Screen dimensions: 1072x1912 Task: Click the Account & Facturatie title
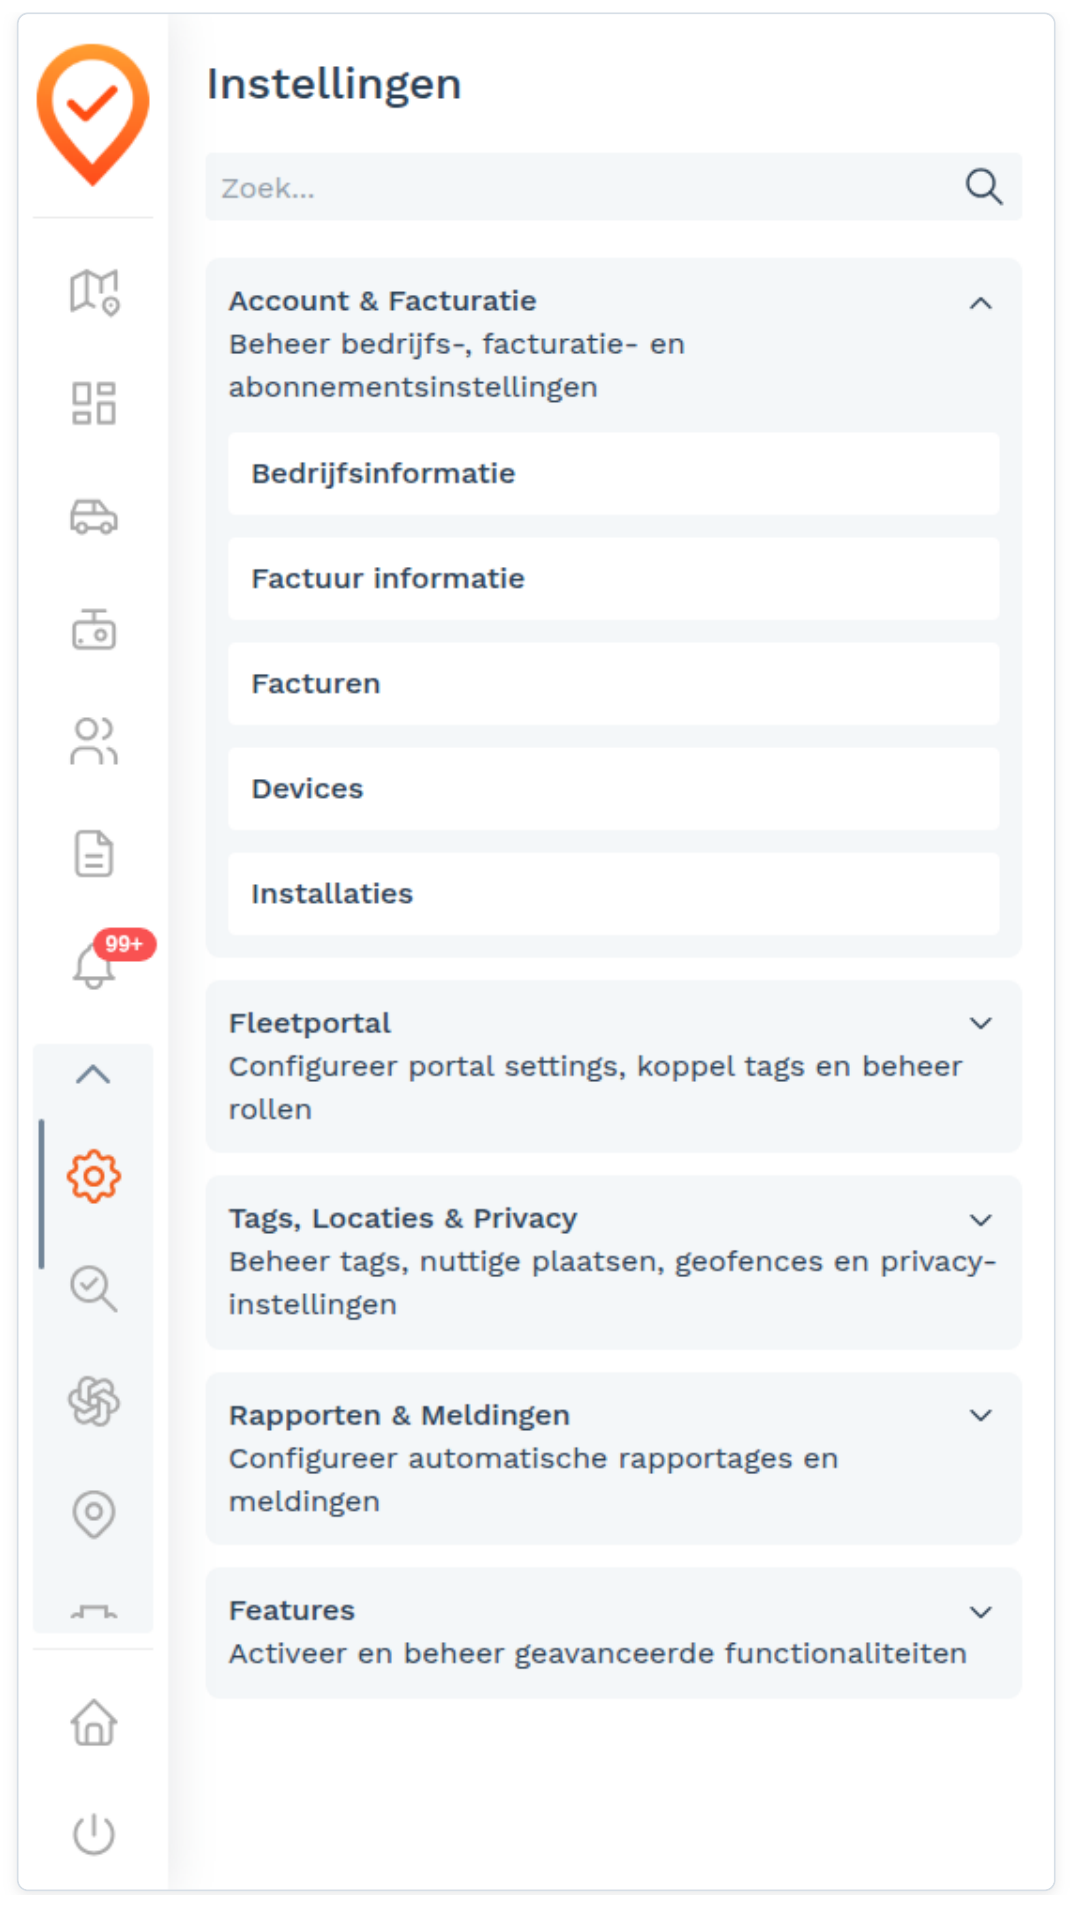[x=383, y=301]
